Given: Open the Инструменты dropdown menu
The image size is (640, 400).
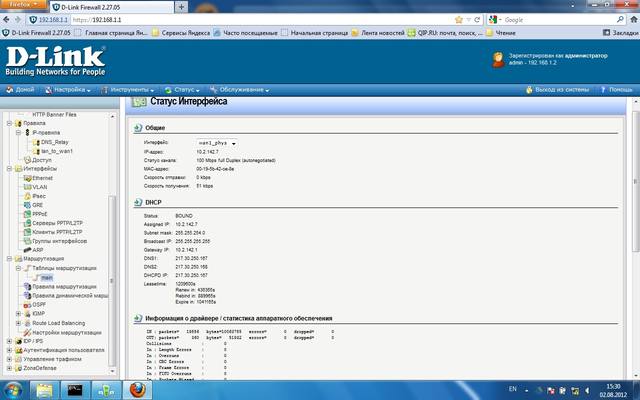Looking at the screenshot, I should (x=128, y=90).
